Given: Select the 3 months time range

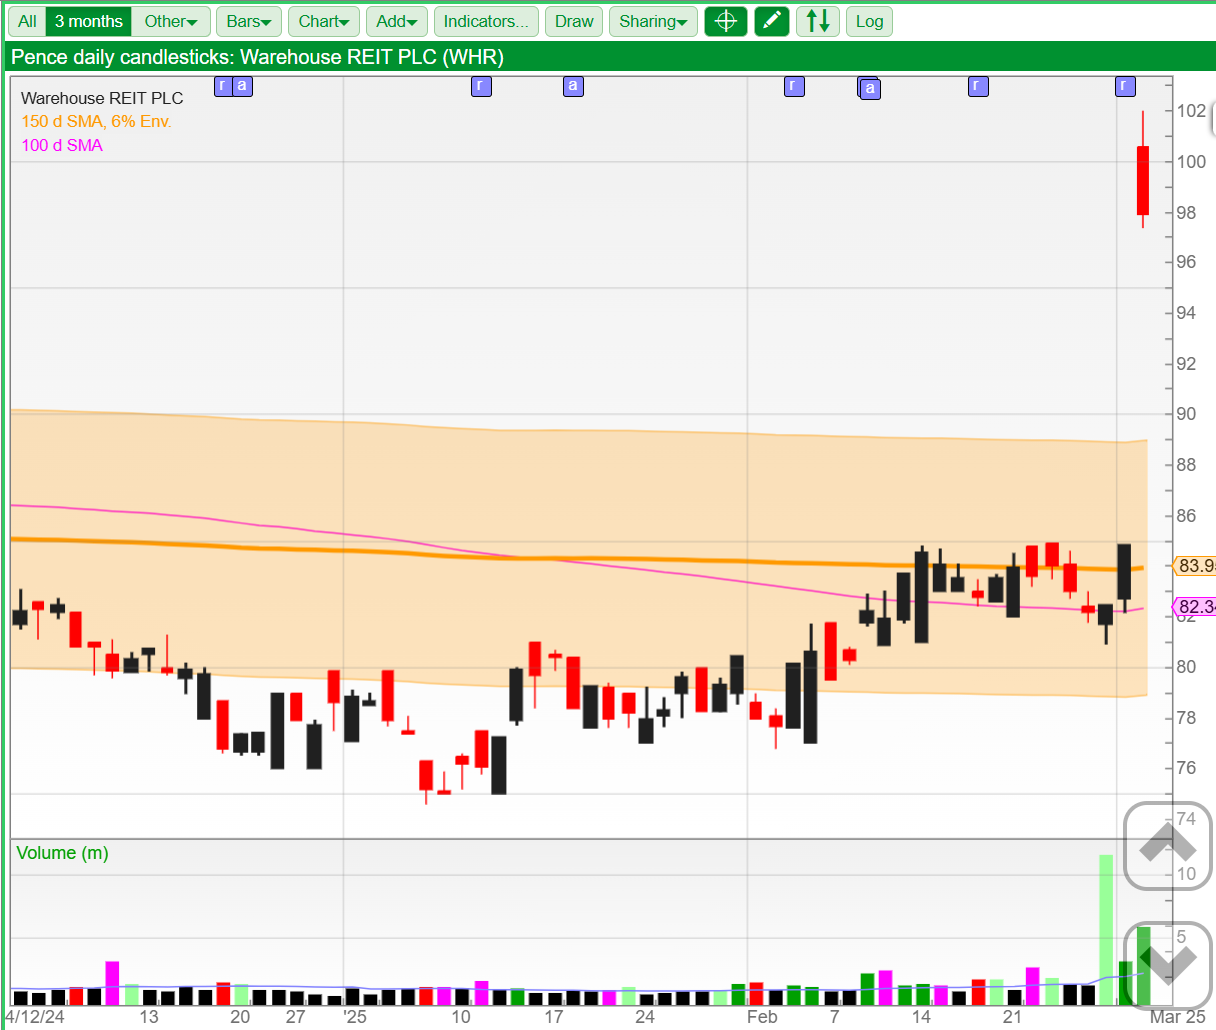Looking at the screenshot, I should point(88,21).
